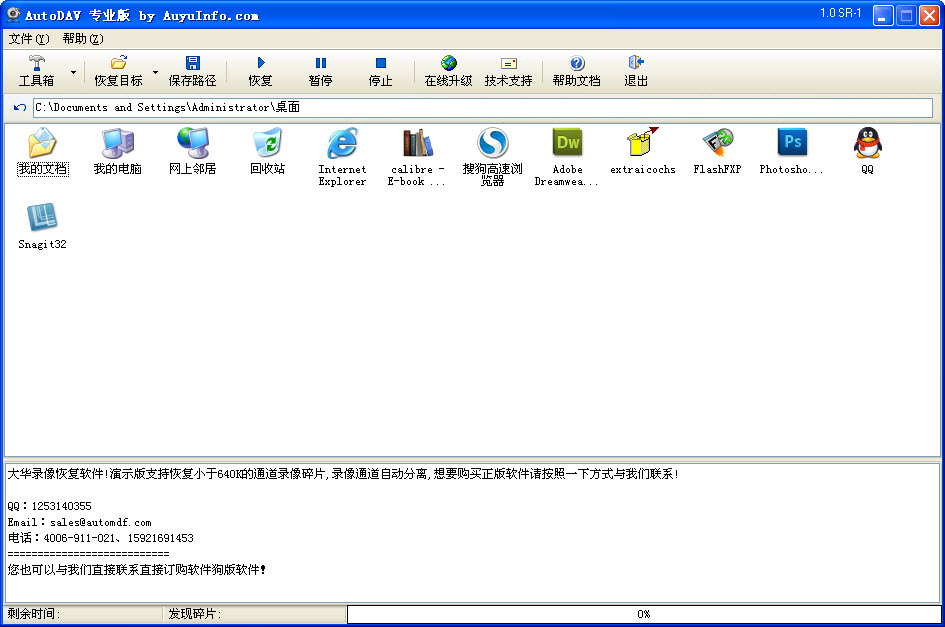Select the 我的电脑 icon
Viewport: 945px width, 627px height.
(117, 145)
